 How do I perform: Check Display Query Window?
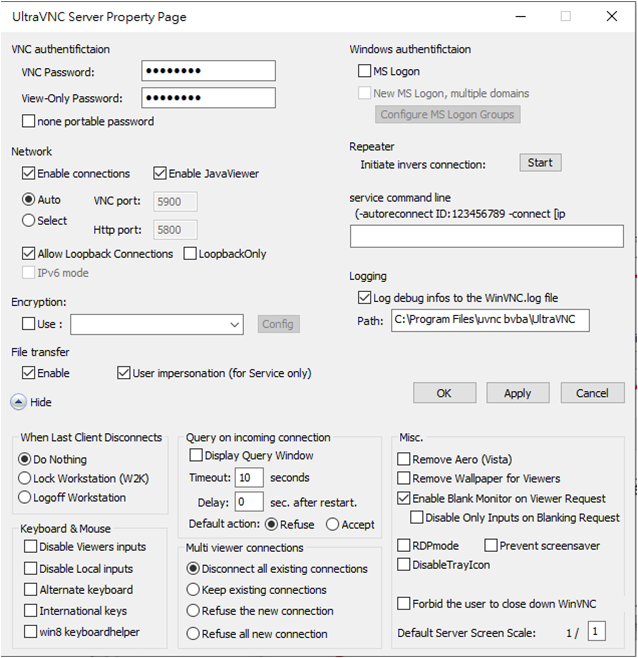point(196,455)
